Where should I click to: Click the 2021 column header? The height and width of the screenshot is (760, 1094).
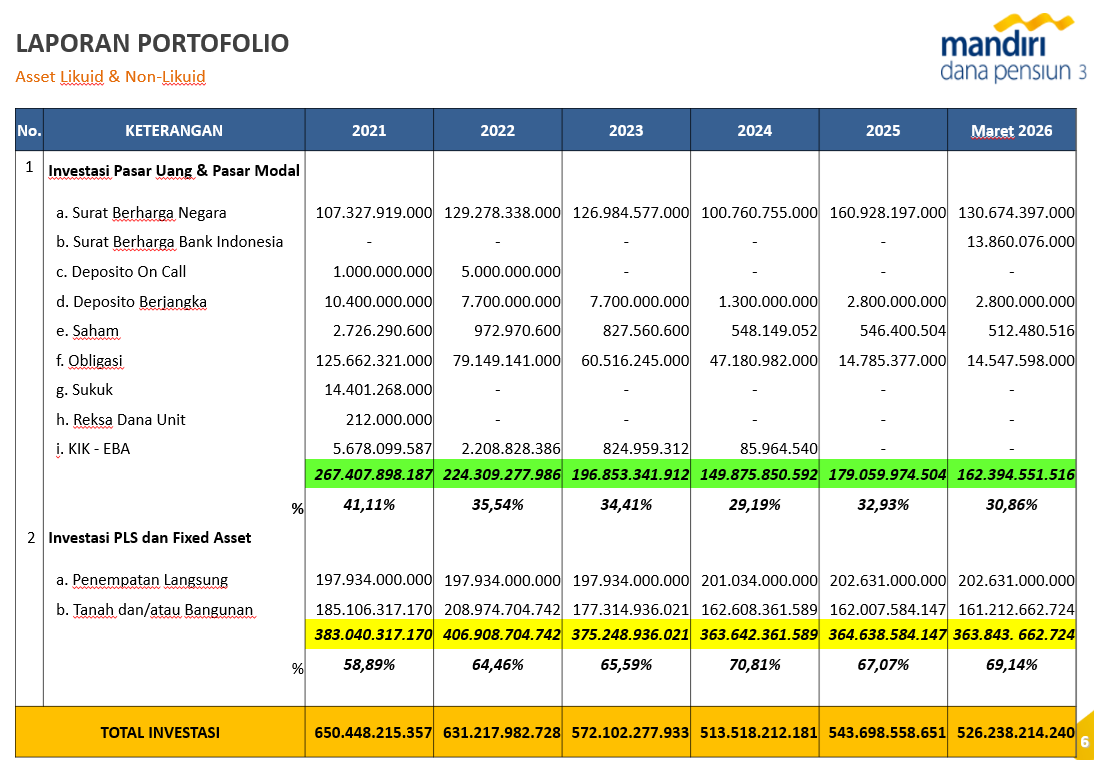pyautogui.click(x=369, y=130)
